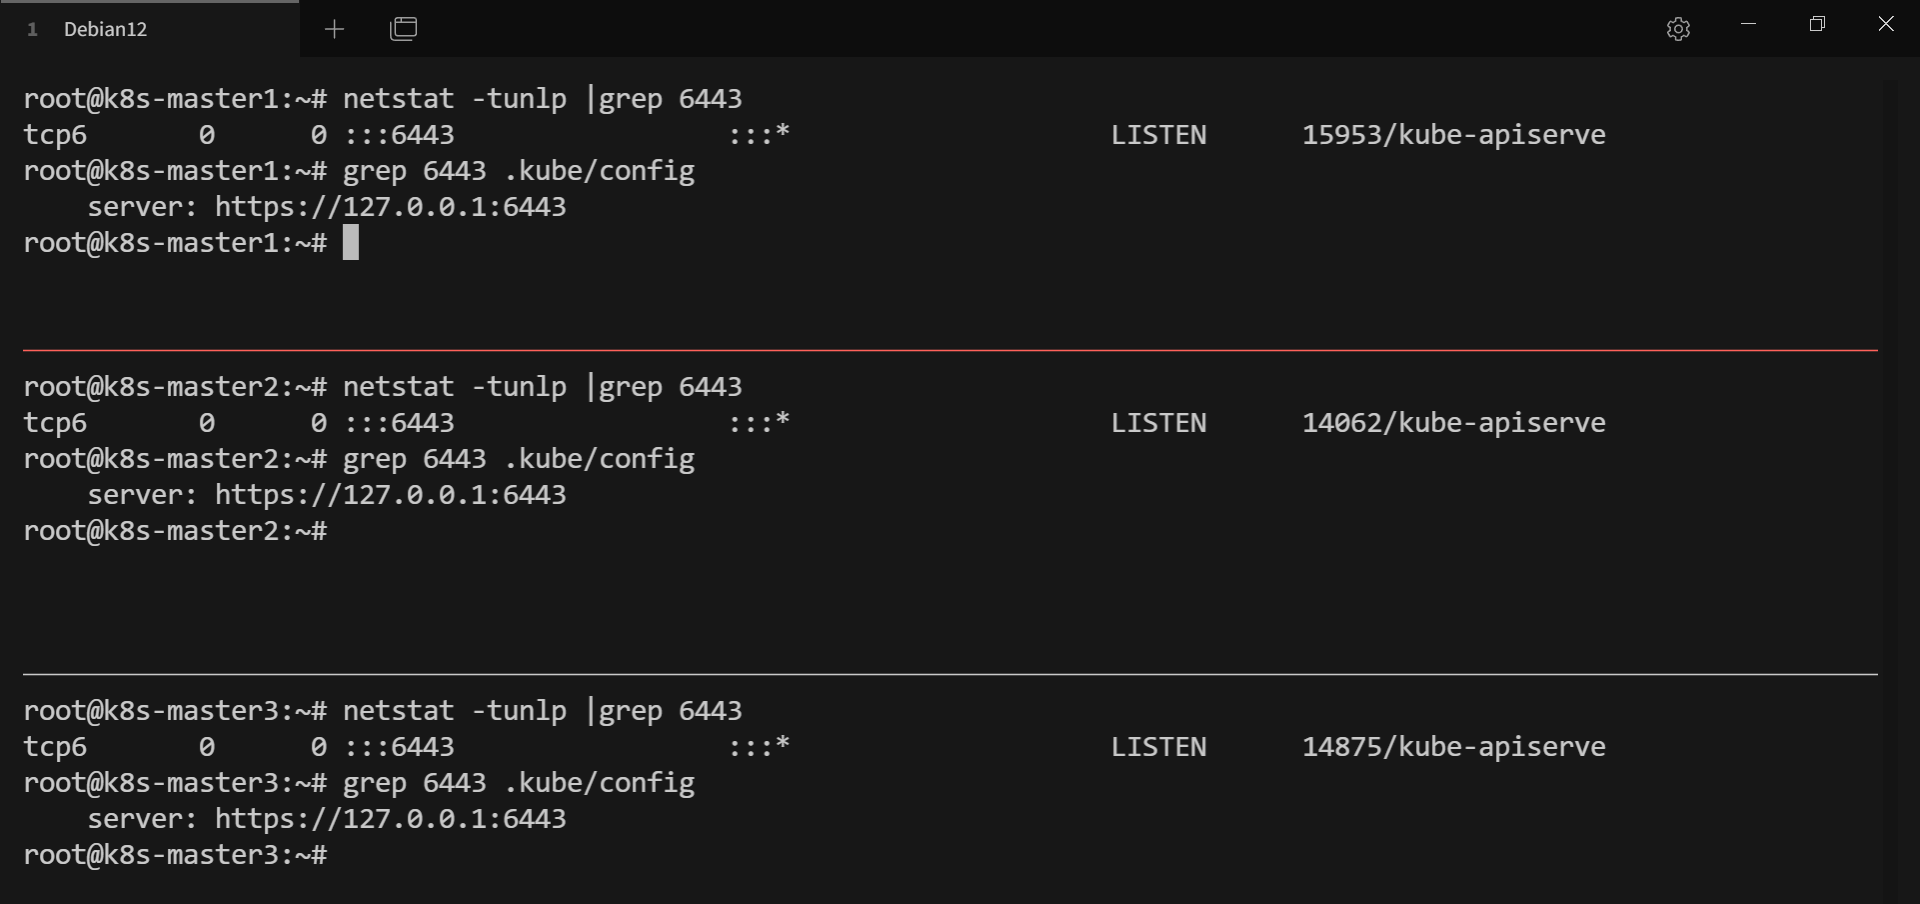Click the vertical scrollbar at the right edge
This screenshot has height=904, width=1920.
click(x=1897, y=480)
